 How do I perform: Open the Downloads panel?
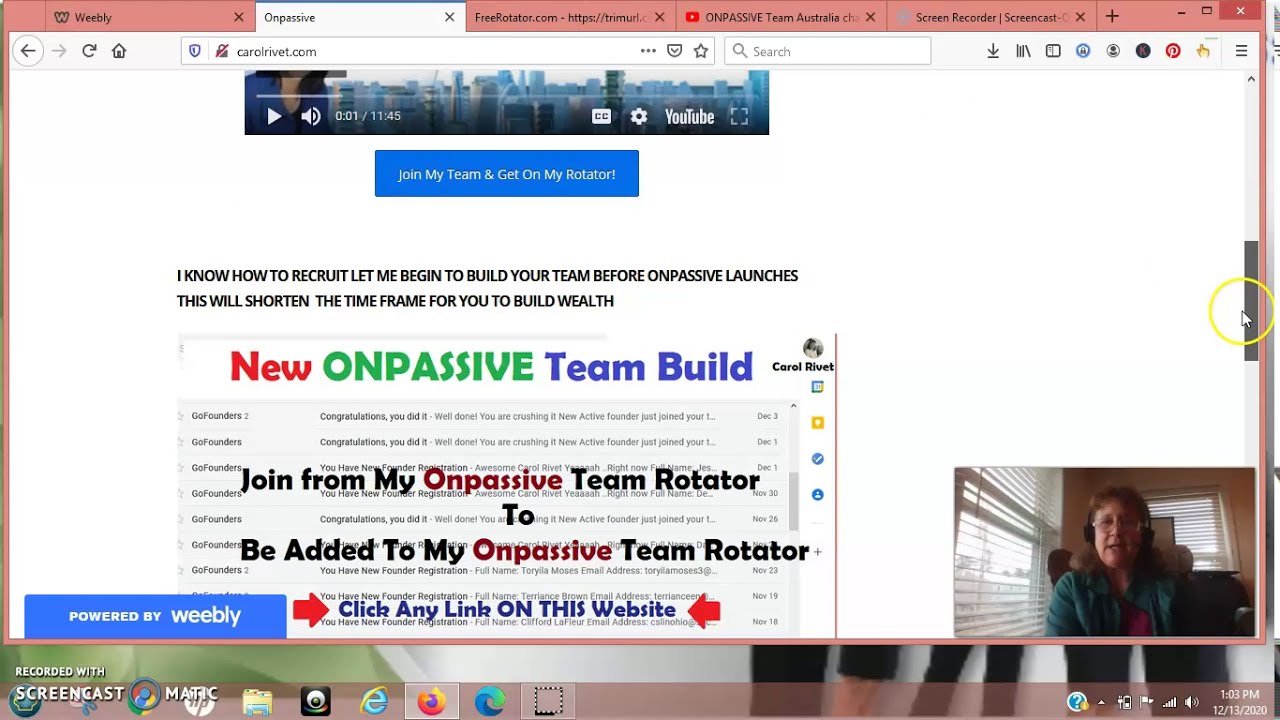(993, 51)
